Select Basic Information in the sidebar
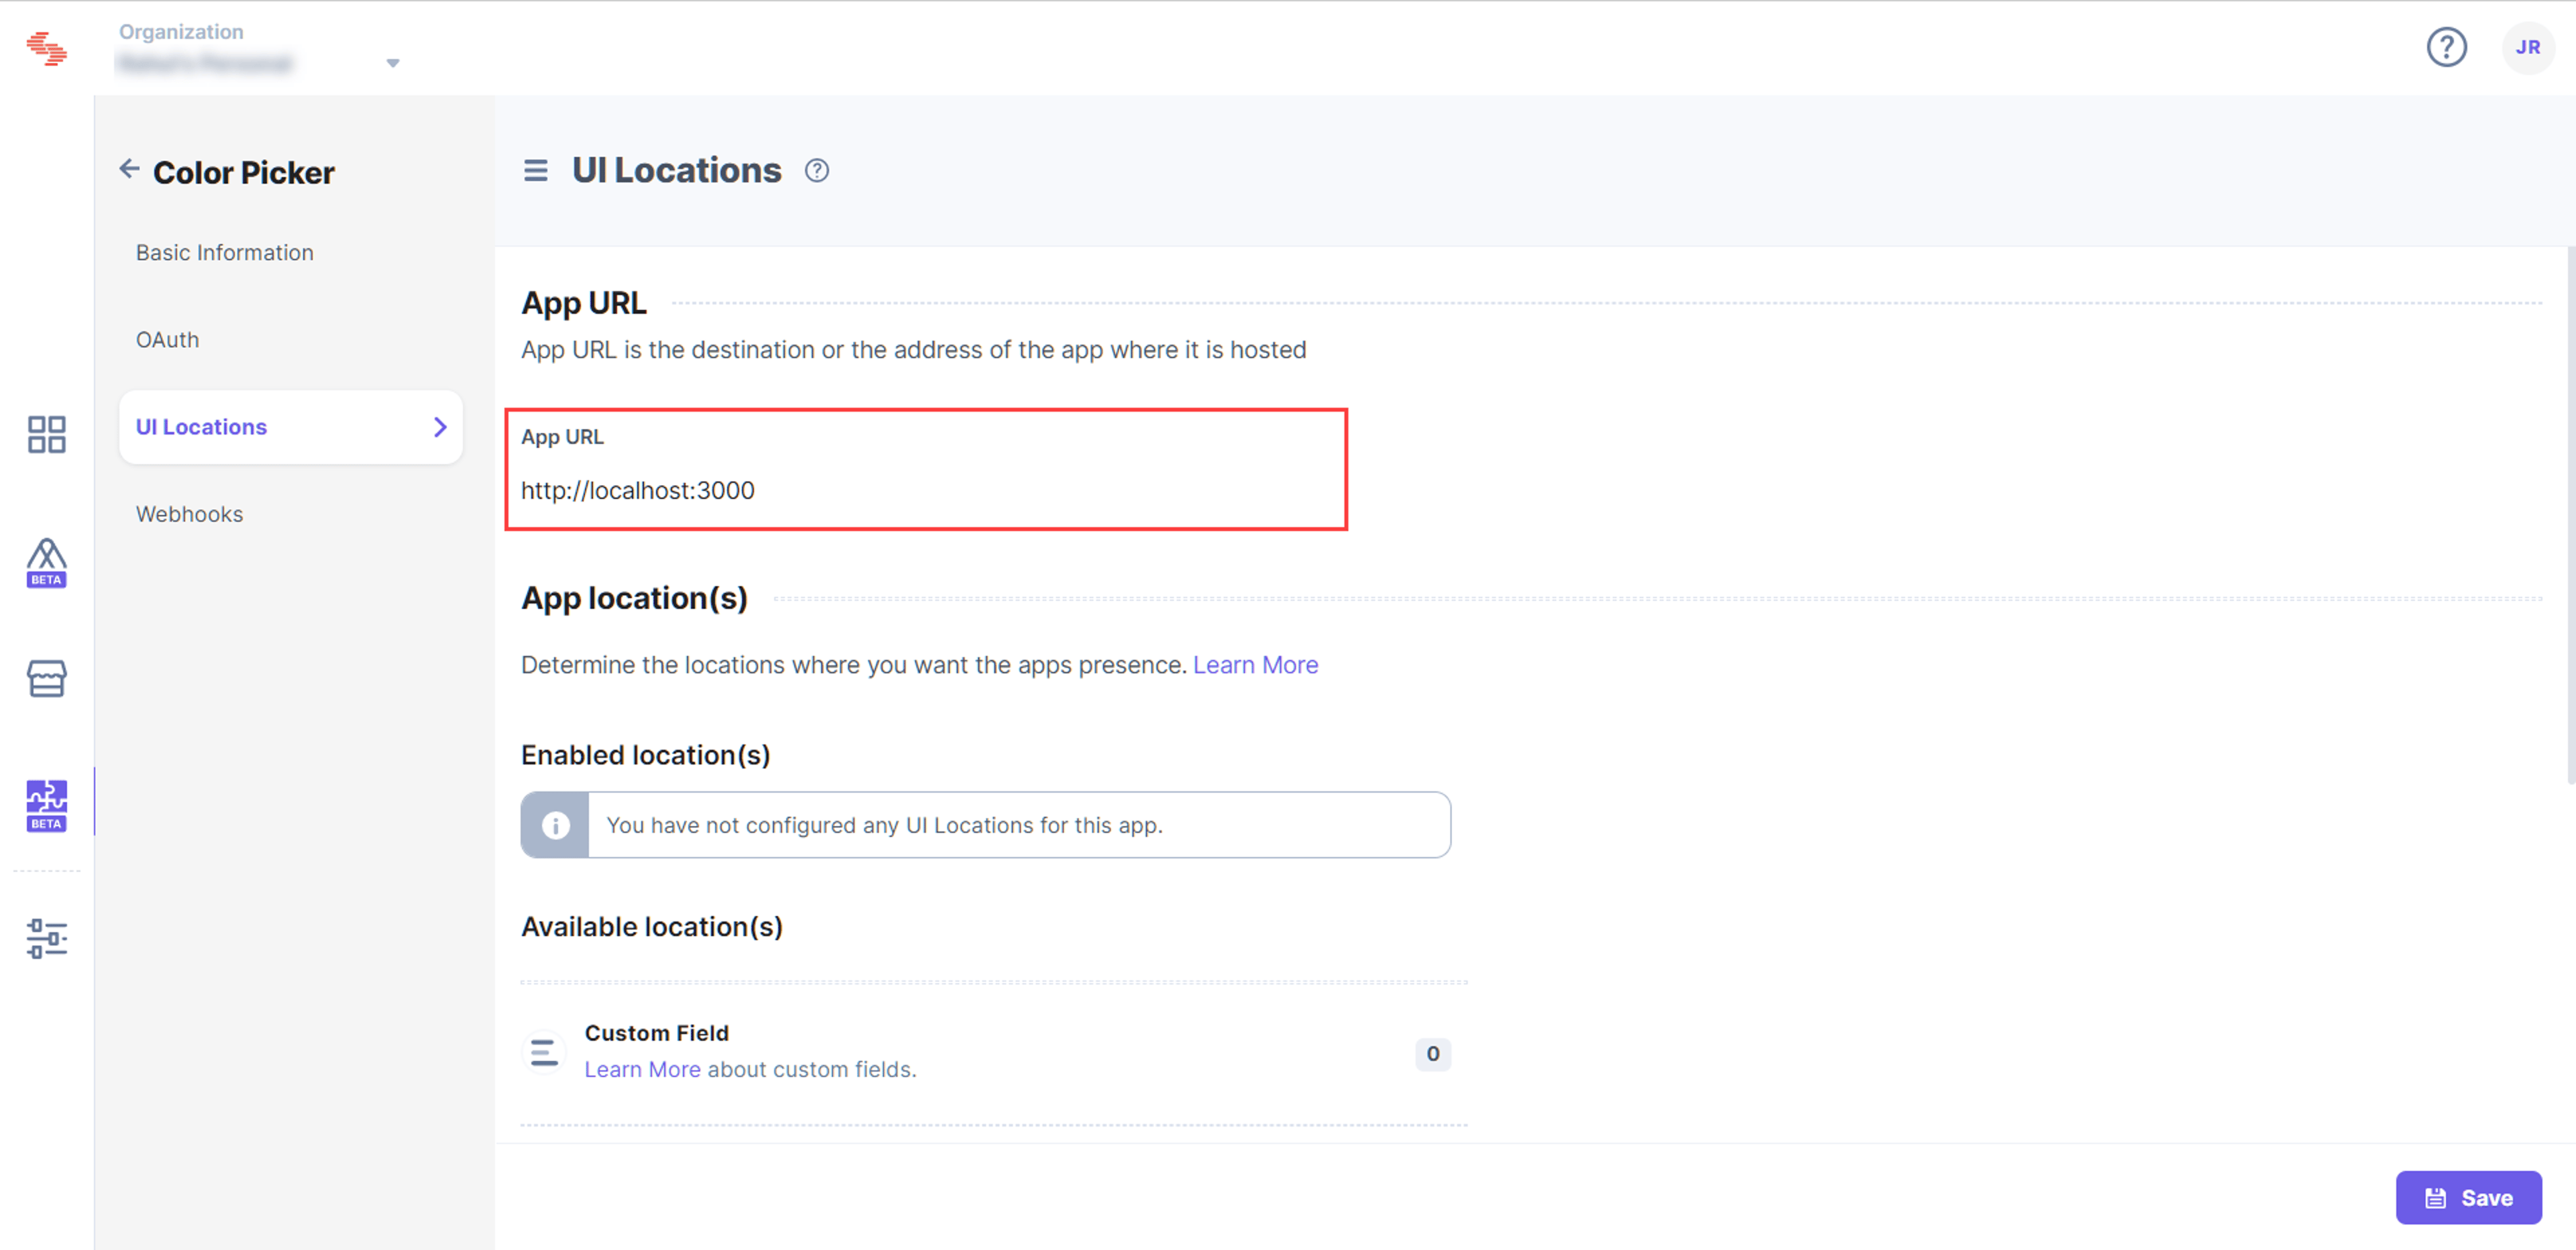Viewport: 2576px width, 1250px height. tap(225, 253)
